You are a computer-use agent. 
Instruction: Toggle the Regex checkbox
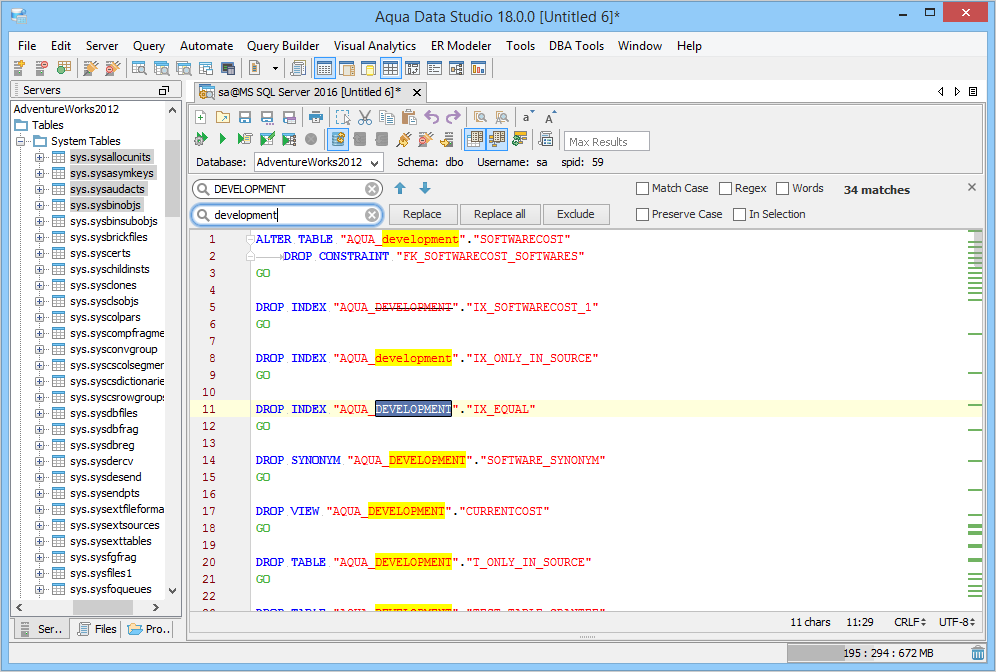[x=726, y=188]
